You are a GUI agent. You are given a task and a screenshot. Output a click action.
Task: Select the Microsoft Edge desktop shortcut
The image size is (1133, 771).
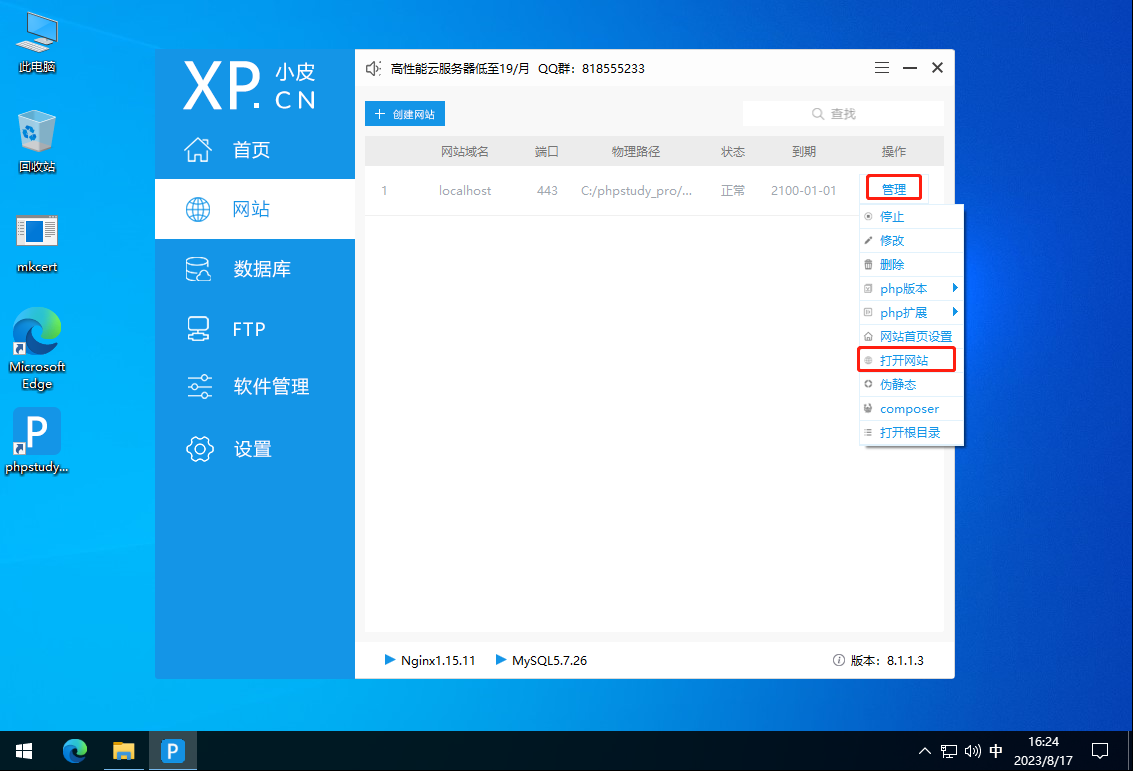[37, 349]
